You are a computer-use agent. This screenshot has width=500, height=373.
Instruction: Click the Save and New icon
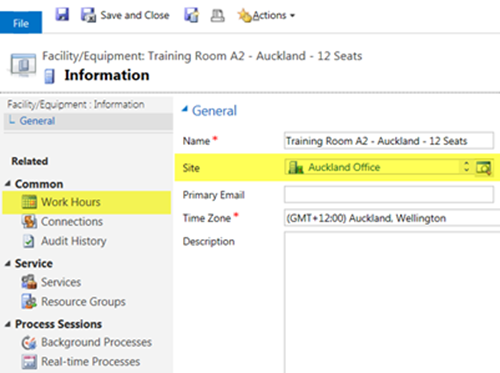(192, 15)
